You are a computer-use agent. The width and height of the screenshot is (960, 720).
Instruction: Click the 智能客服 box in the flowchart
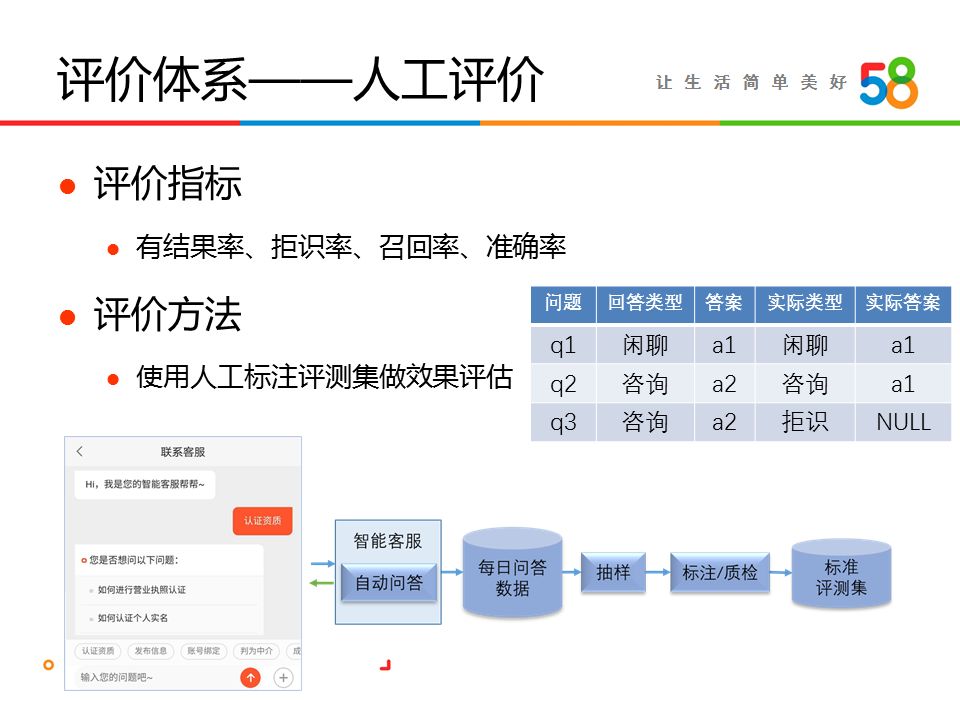pyautogui.click(x=388, y=540)
